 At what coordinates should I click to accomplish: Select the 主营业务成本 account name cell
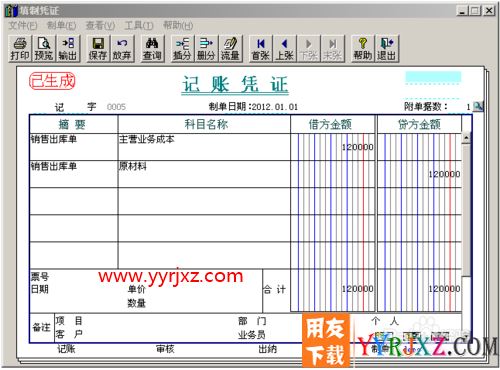click(204, 147)
